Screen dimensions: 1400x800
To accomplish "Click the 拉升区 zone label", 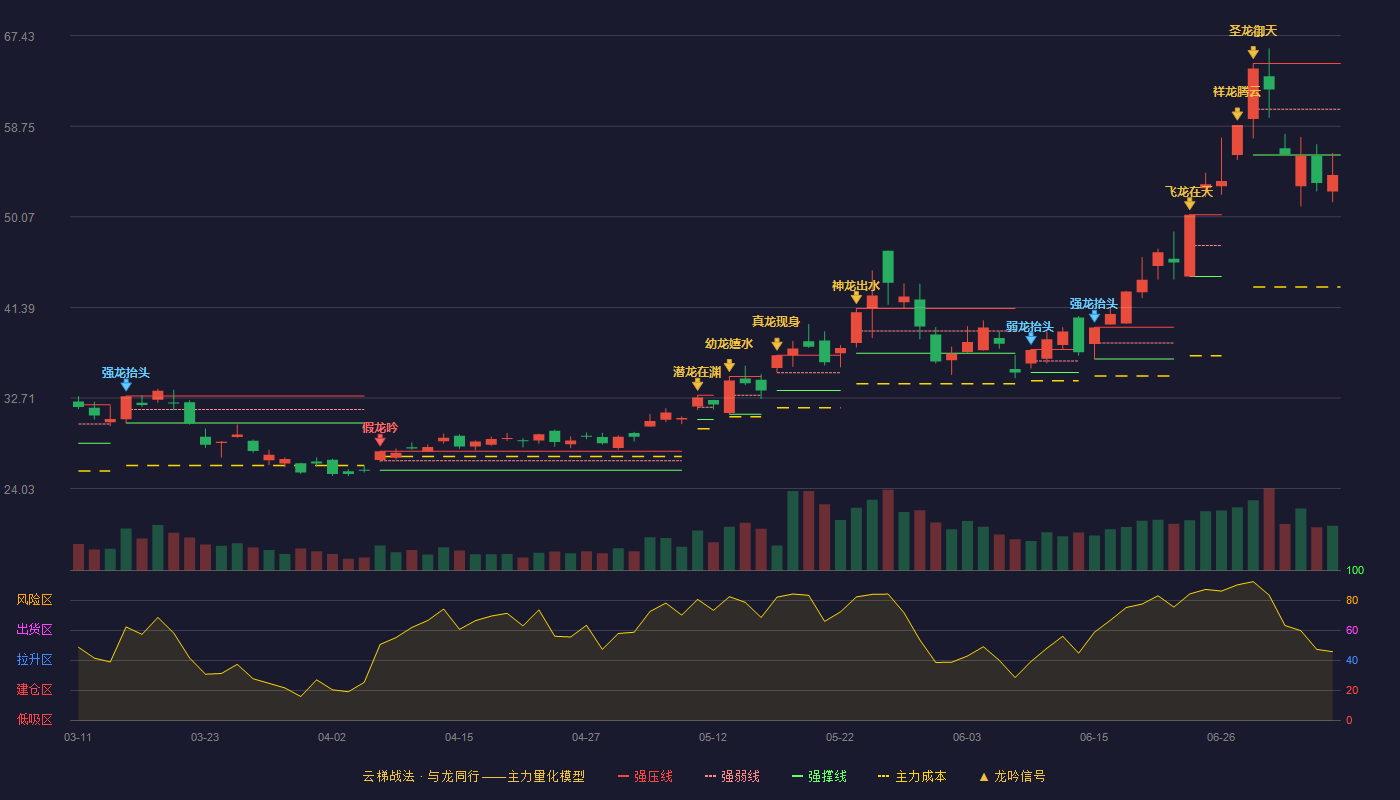I will click(x=35, y=660).
